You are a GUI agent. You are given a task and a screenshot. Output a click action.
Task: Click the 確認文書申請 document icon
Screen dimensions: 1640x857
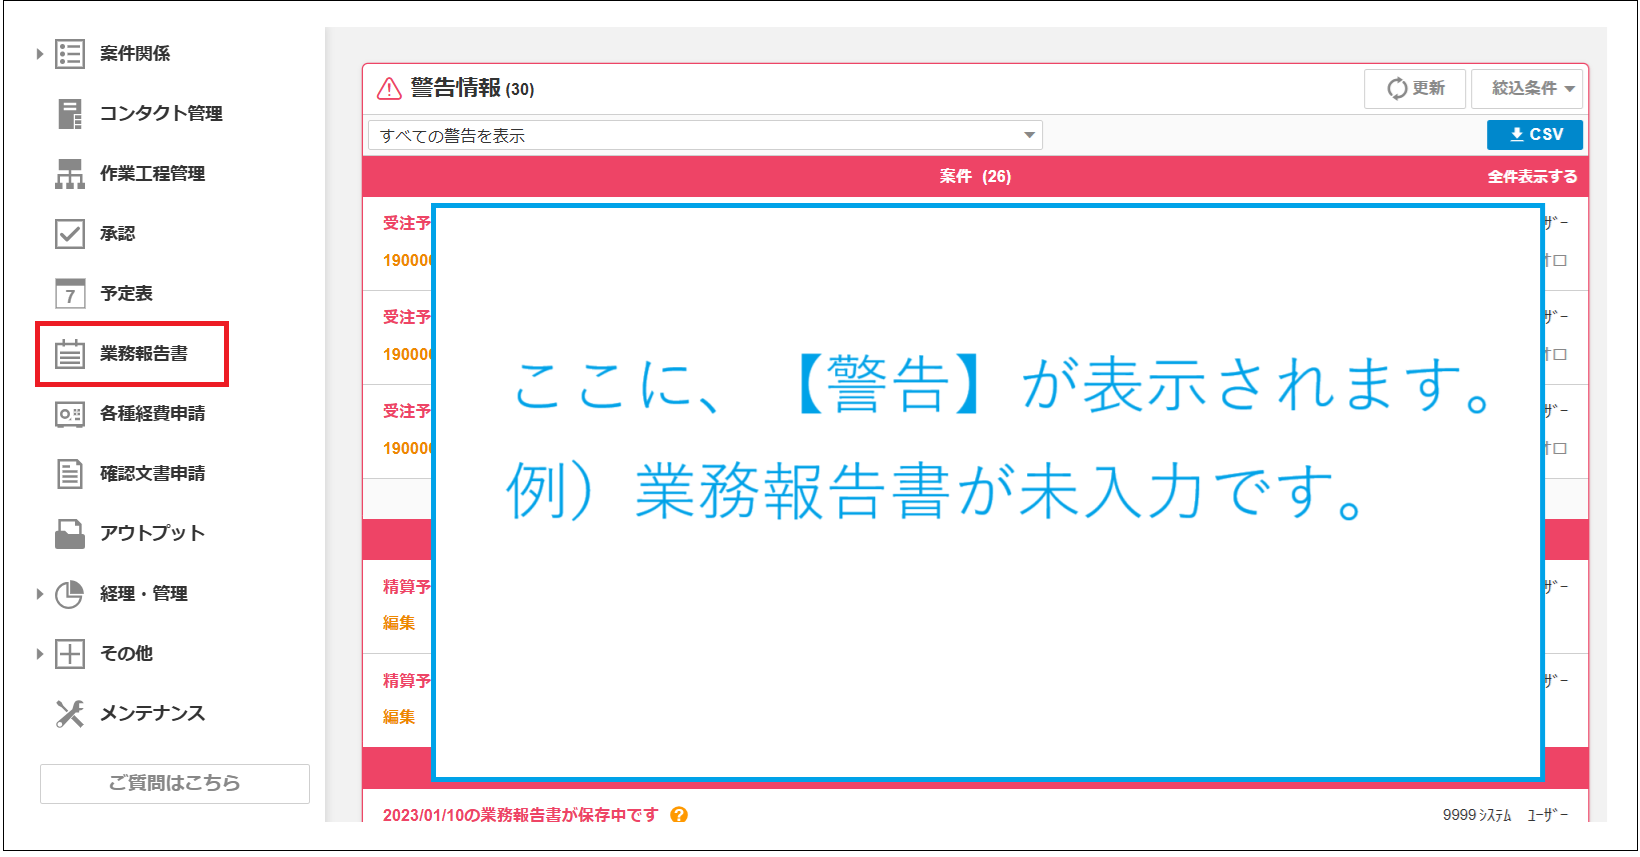(70, 474)
